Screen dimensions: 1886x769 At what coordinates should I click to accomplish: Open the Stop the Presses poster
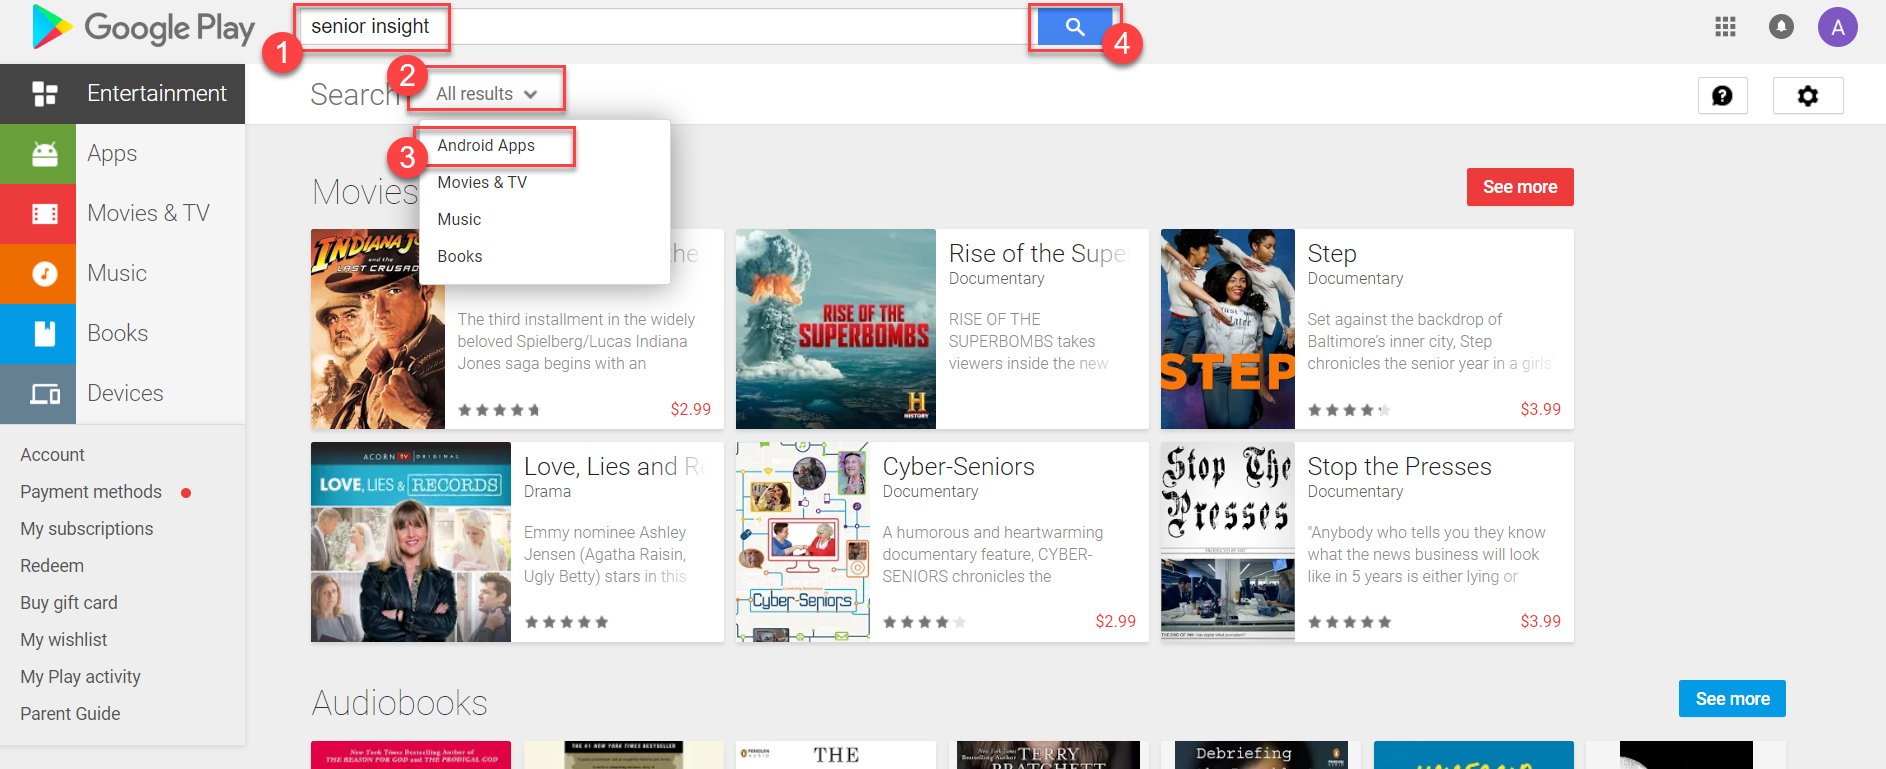pos(1228,542)
